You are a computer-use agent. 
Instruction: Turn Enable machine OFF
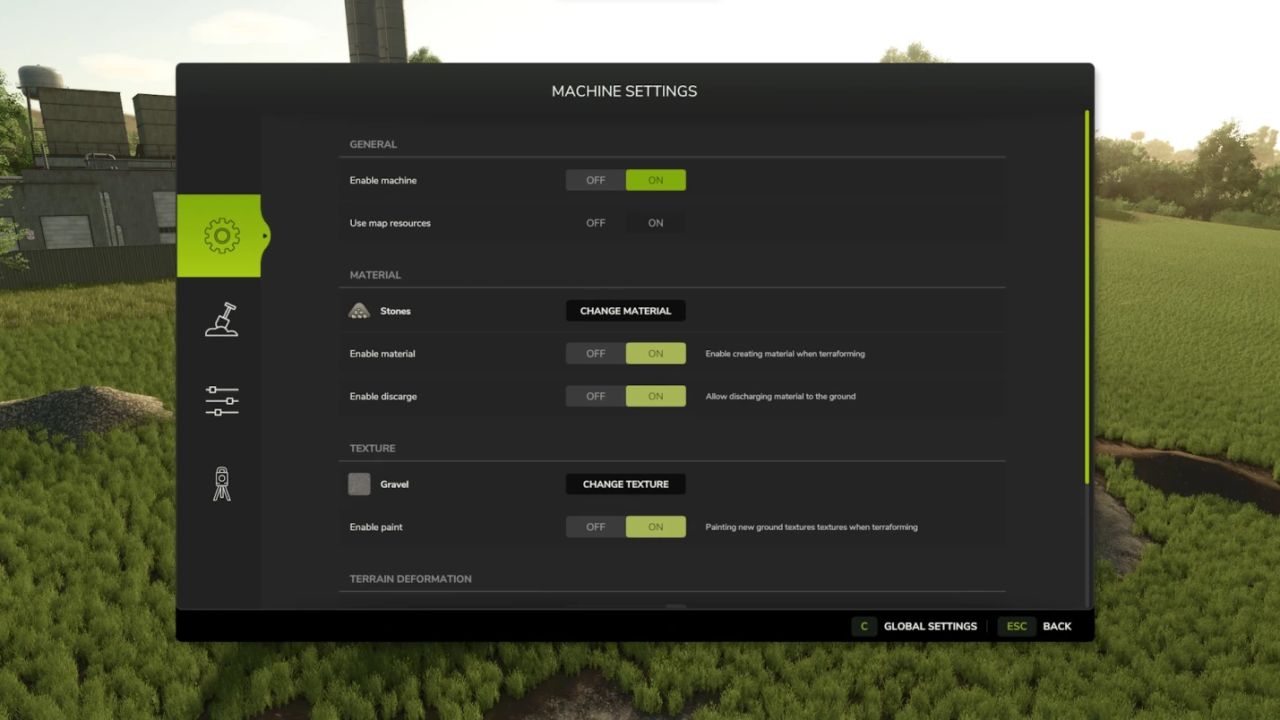pyautogui.click(x=596, y=181)
